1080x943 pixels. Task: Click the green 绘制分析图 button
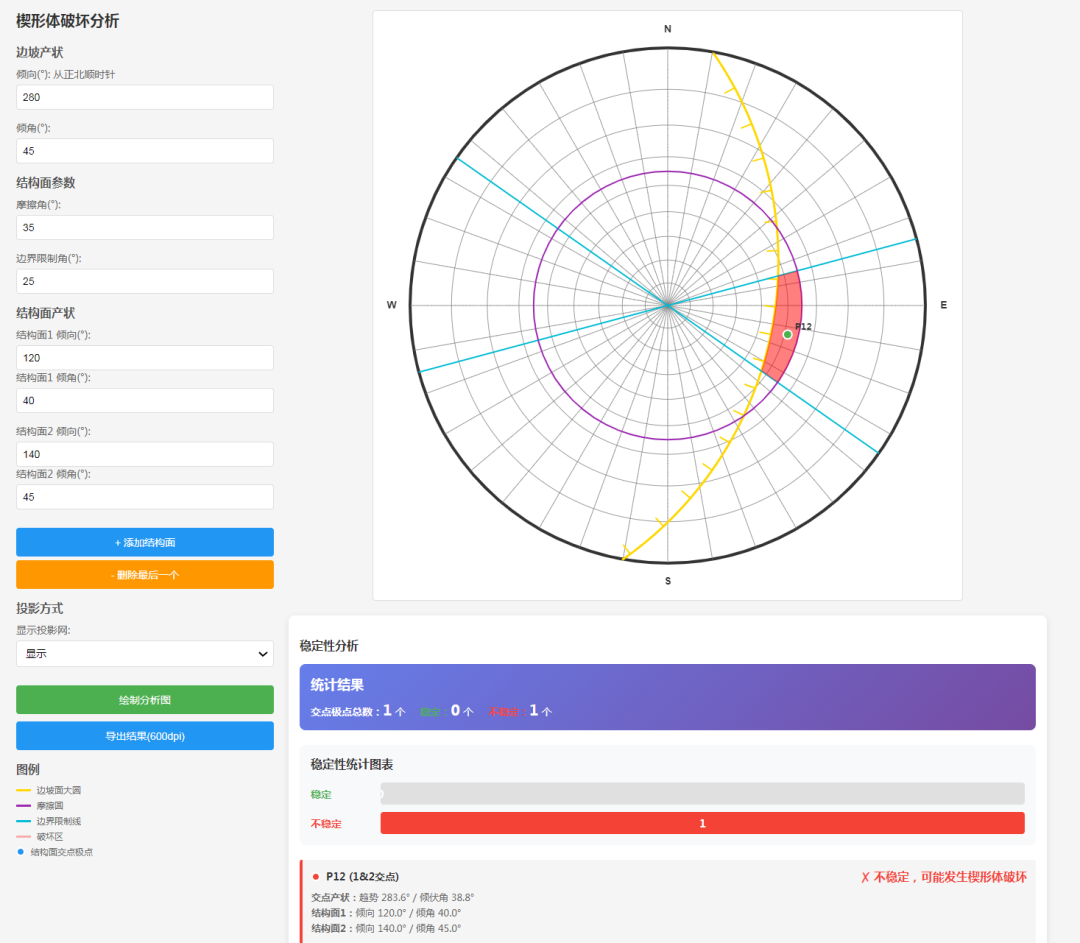[145, 700]
